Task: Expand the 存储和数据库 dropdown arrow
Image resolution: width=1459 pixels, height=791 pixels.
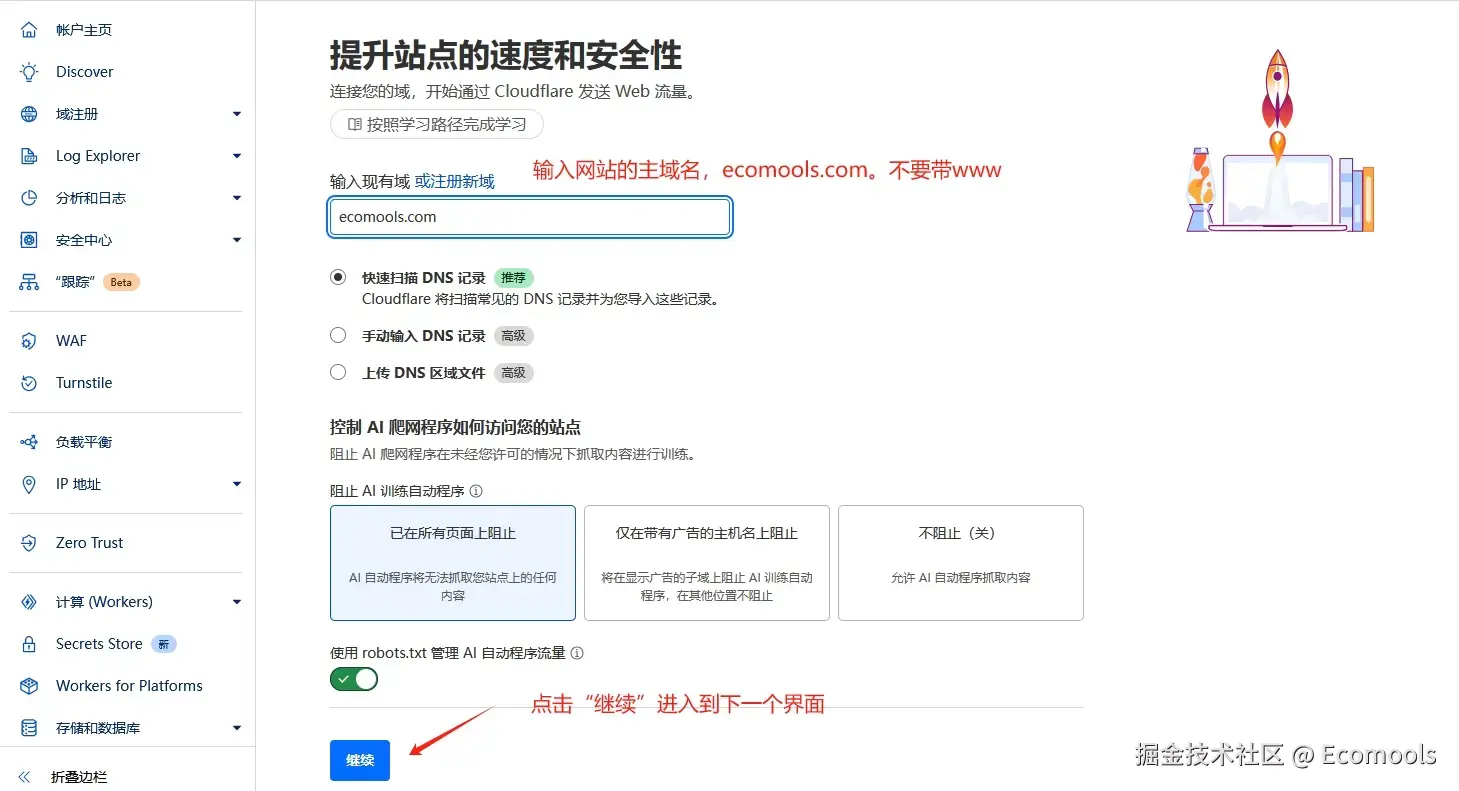Action: coord(237,728)
